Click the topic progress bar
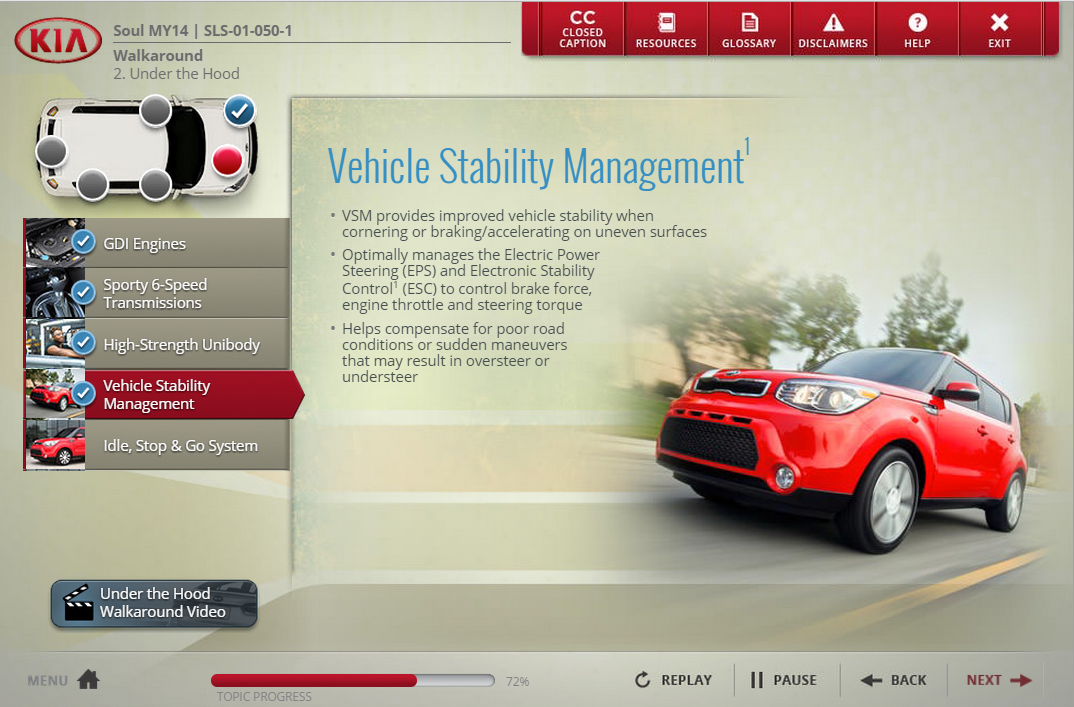 pyautogui.click(x=353, y=680)
